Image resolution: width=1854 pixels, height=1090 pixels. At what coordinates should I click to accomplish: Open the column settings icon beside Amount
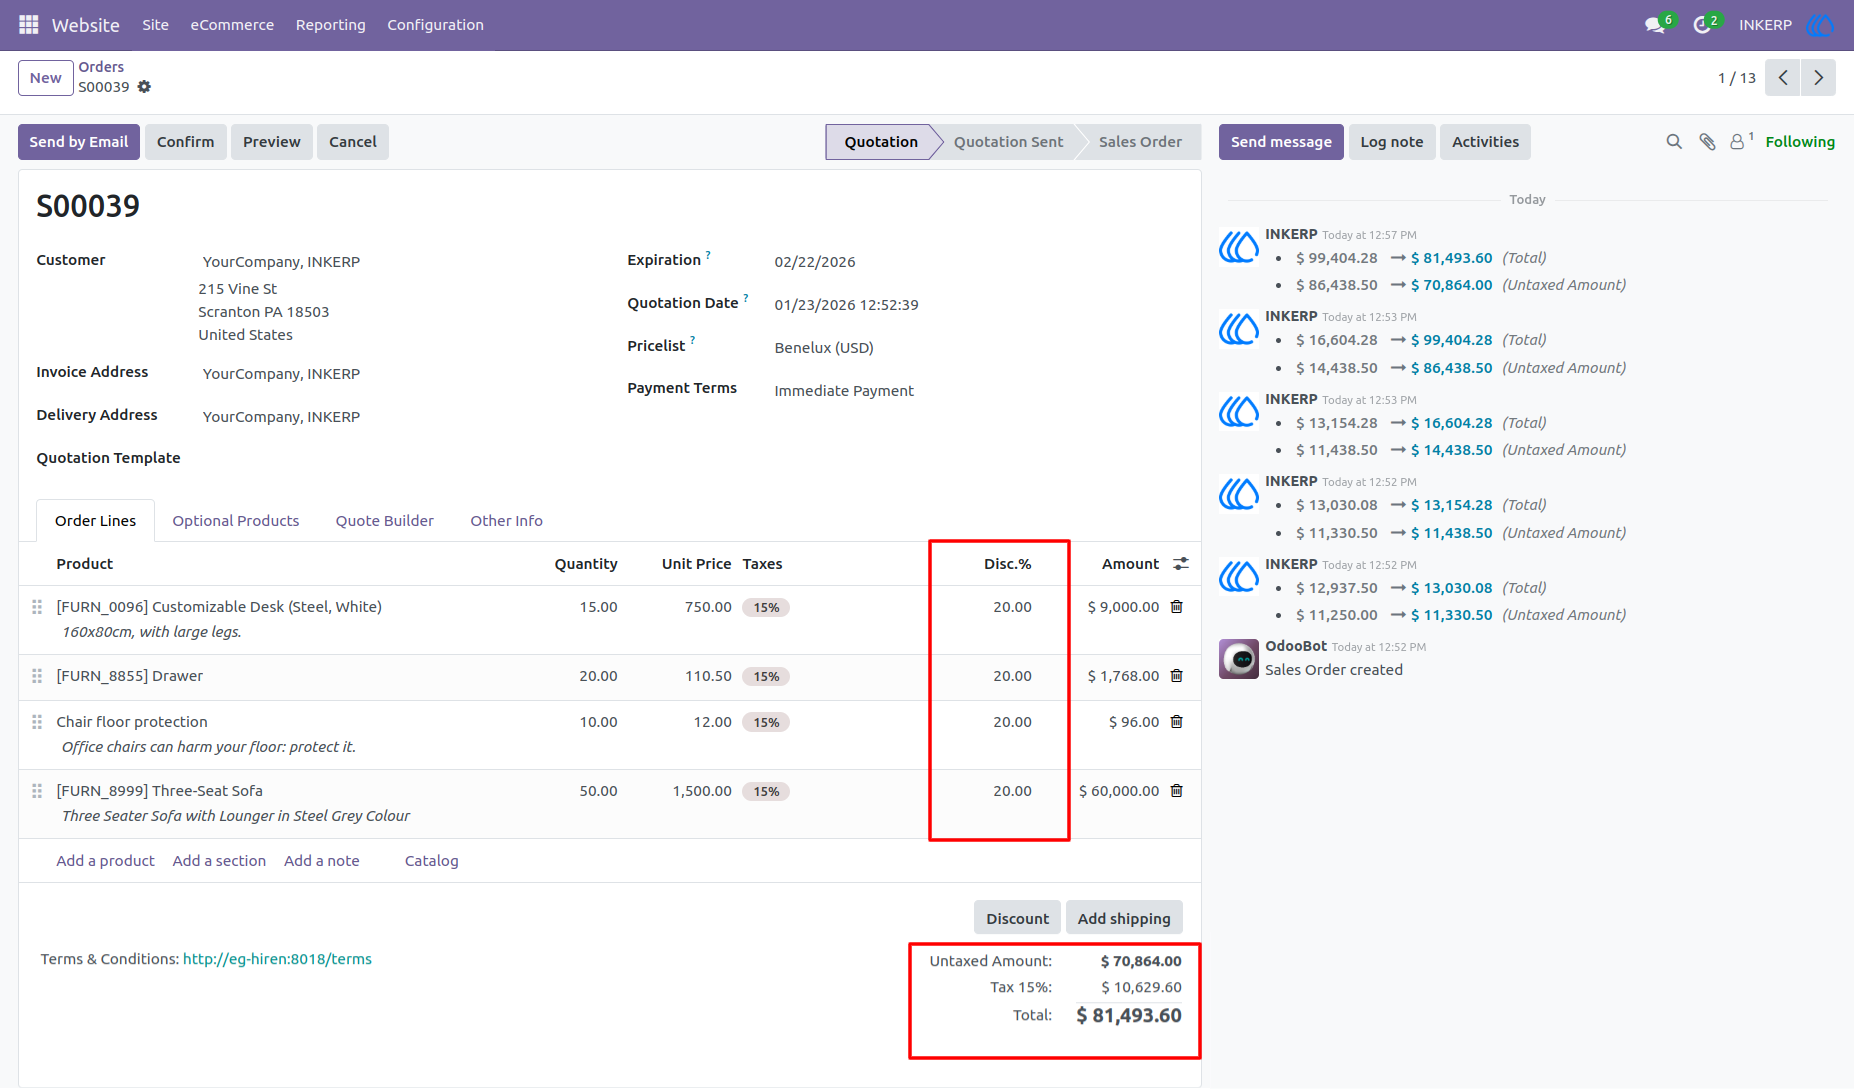pyautogui.click(x=1181, y=564)
